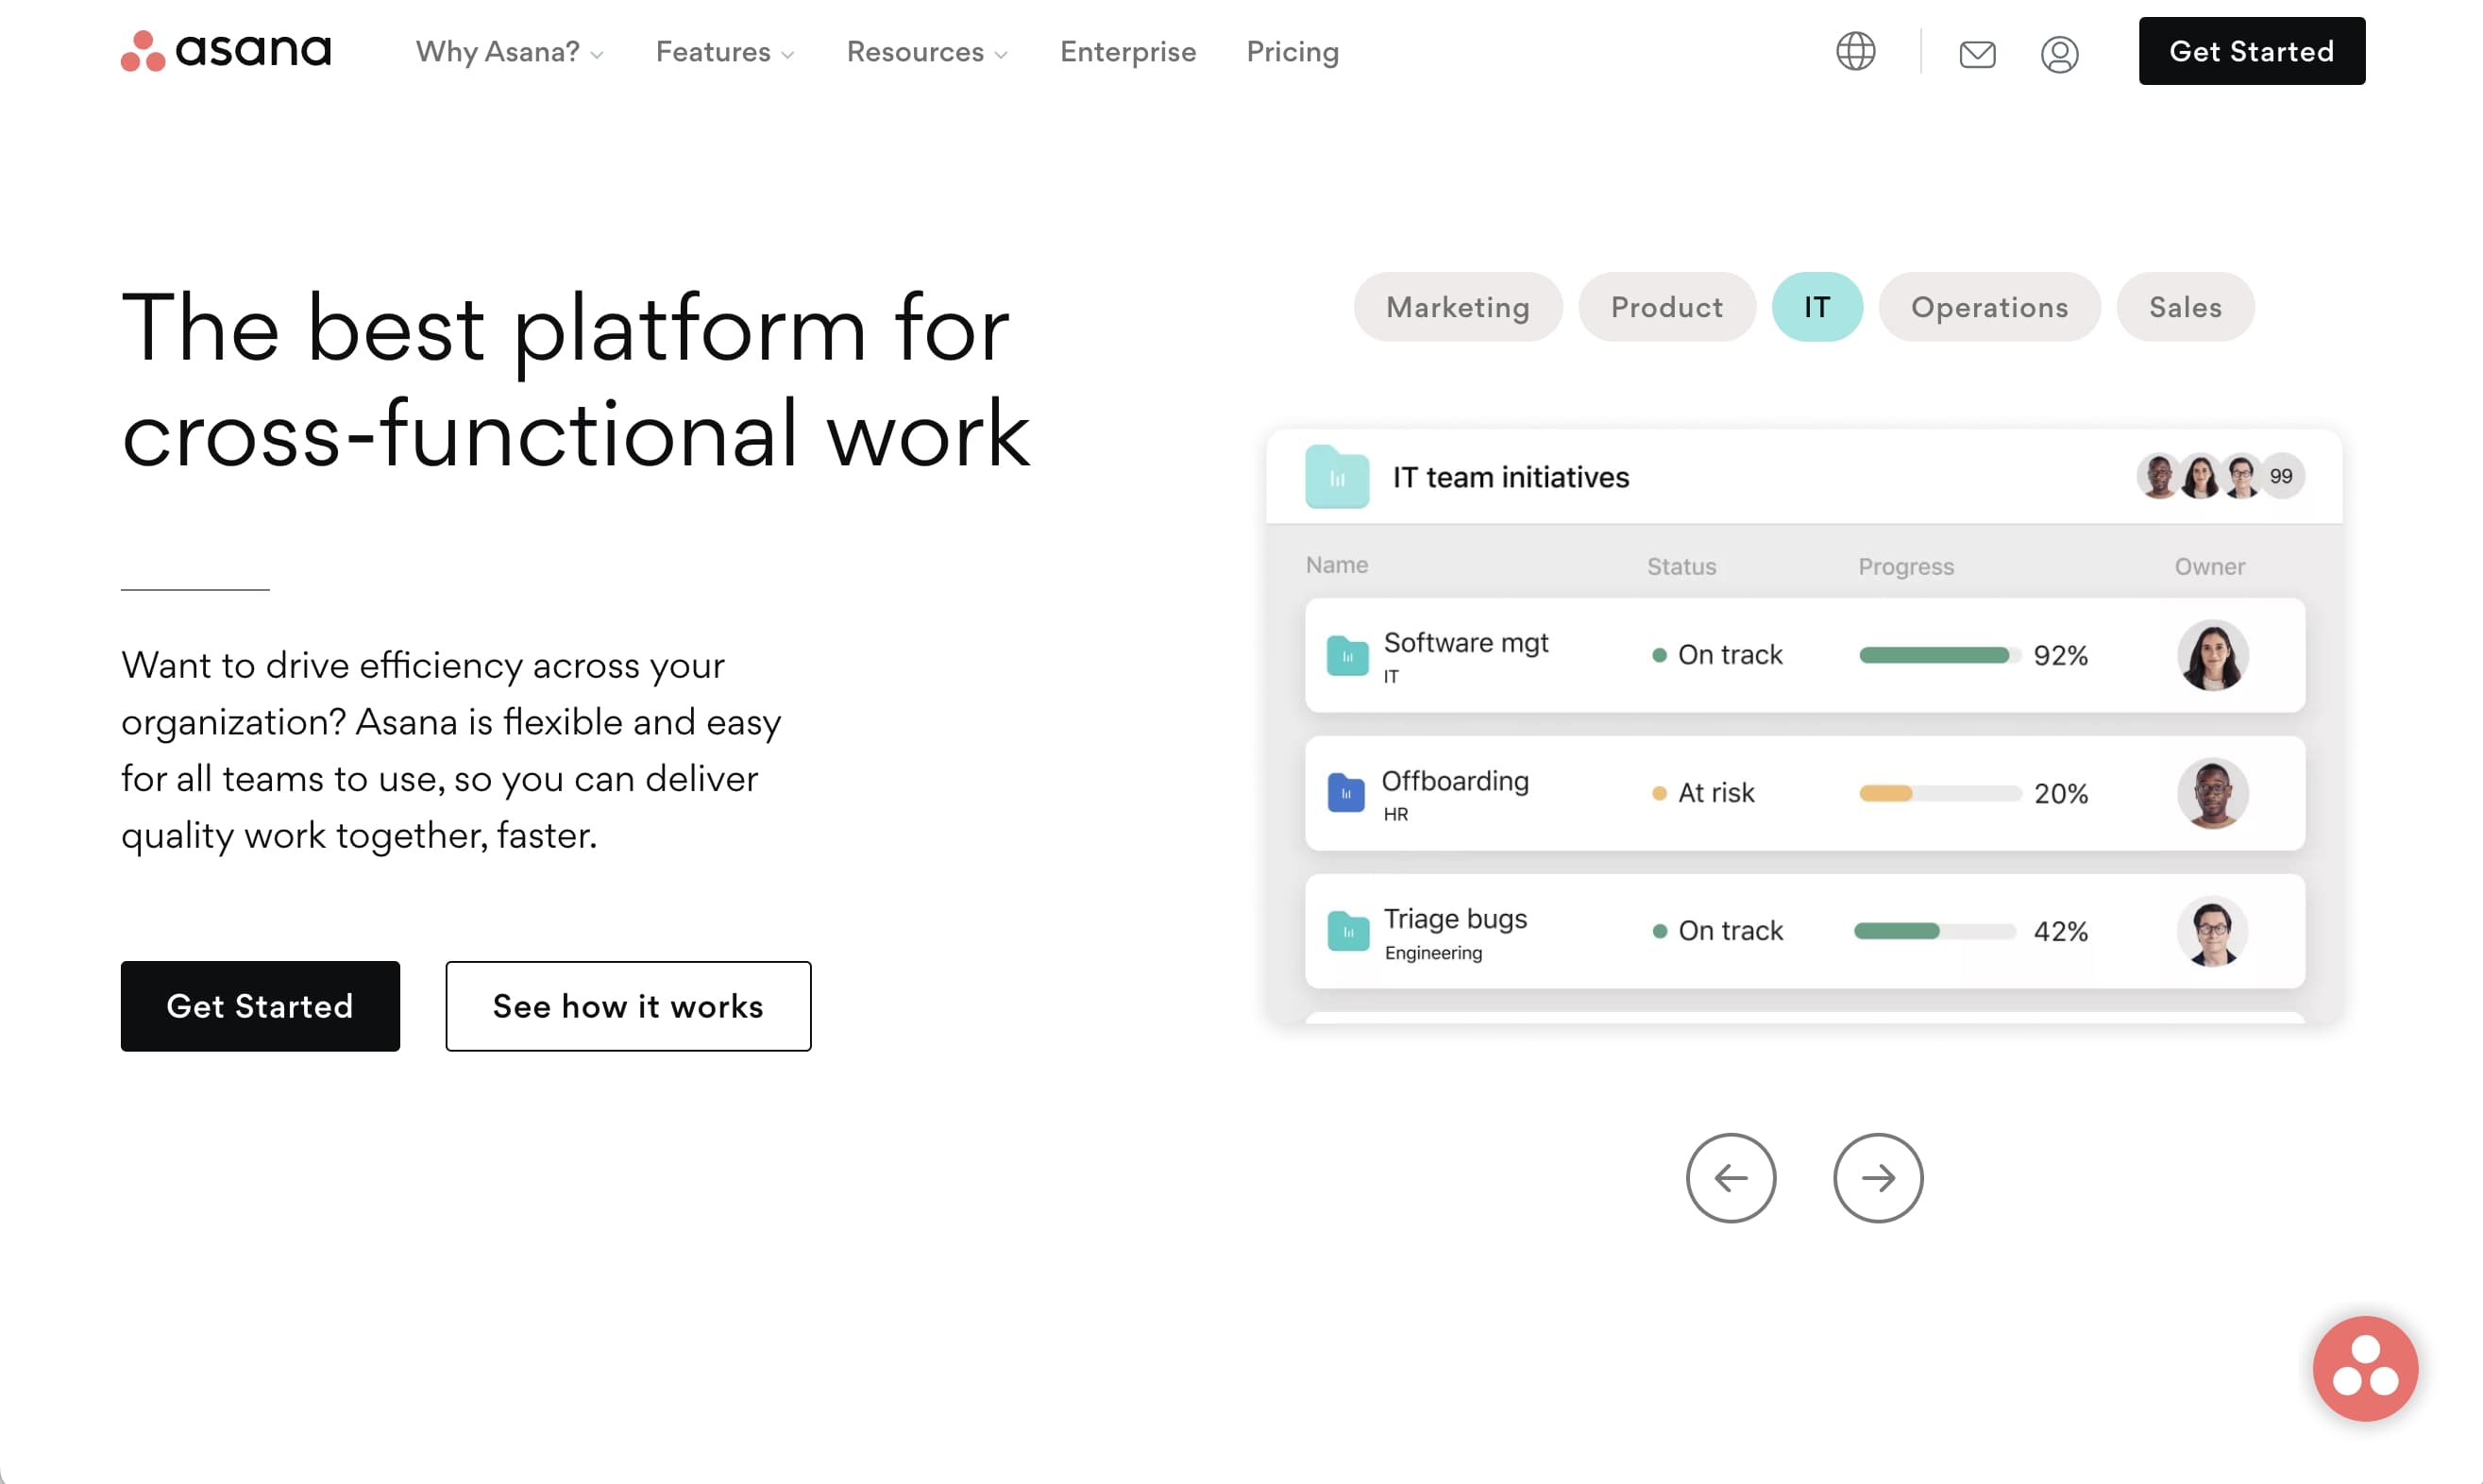Select the Sales department tab
The width and height of the screenshot is (2483, 1484).
click(x=2185, y=306)
